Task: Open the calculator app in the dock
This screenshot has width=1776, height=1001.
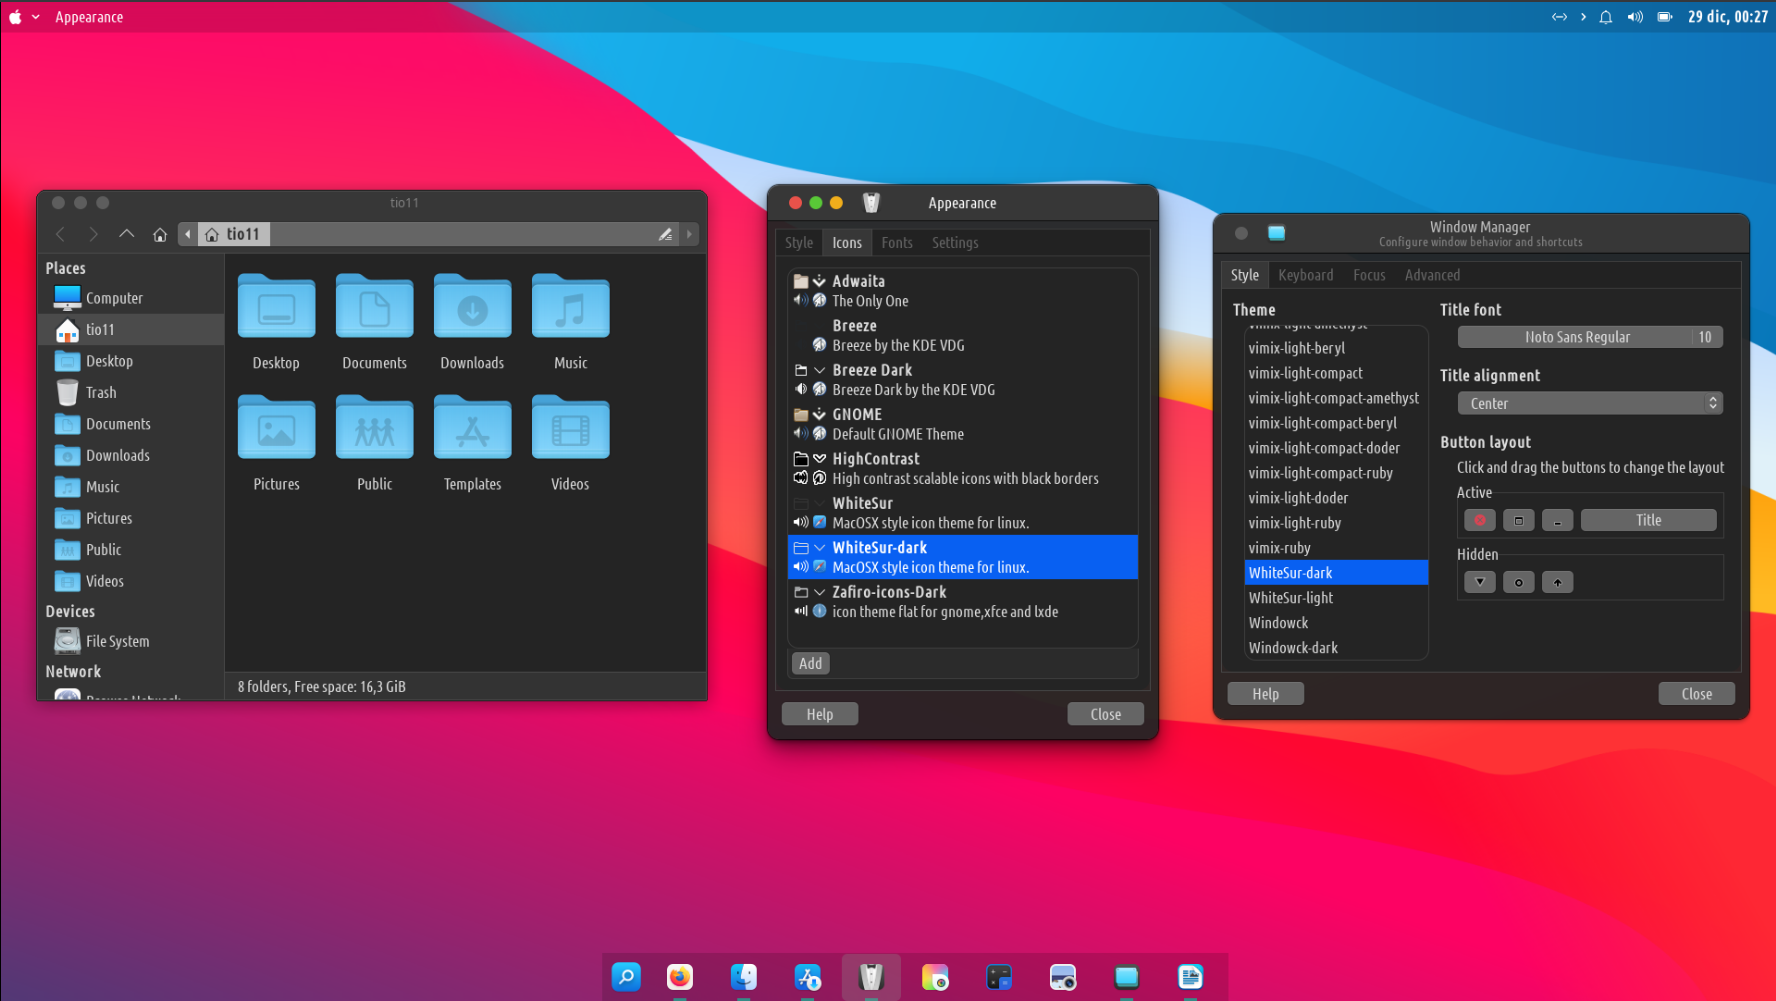Action: tap(998, 977)
